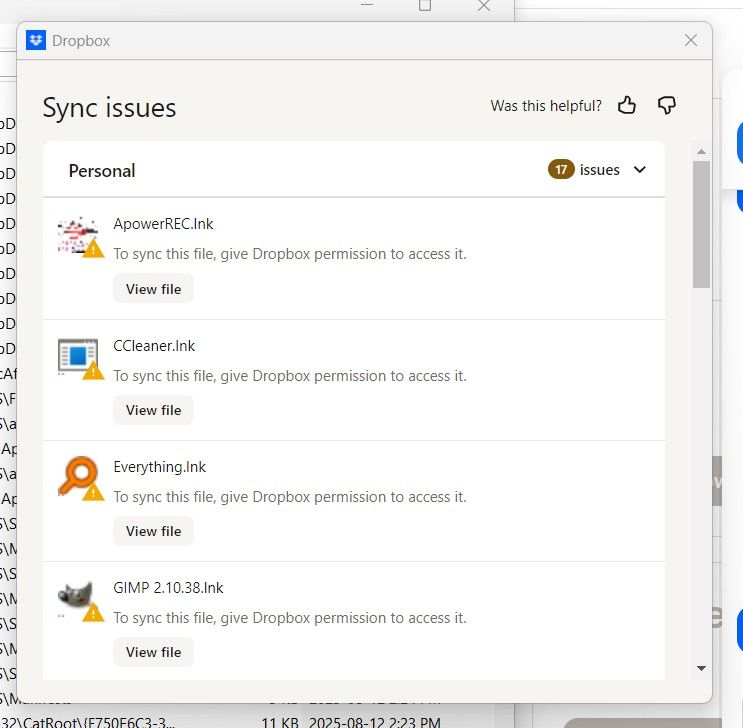Screen dimensions: 743x728
Task: Close the Dropbox Sync issues dialog
Action: pos(690,40)
